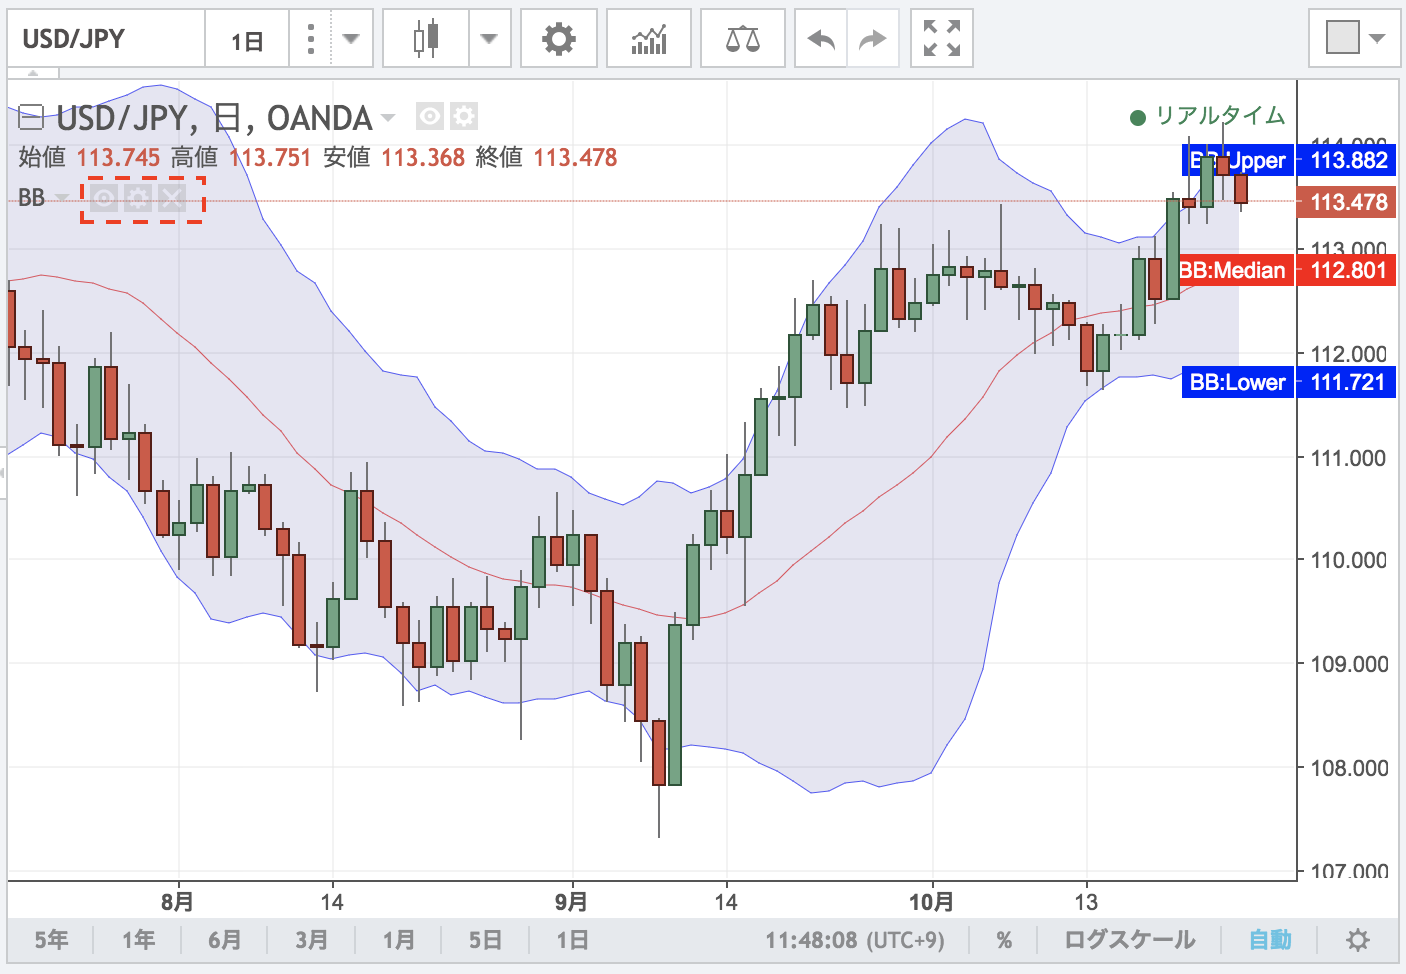Collapse the USD/JPY legend with minus box
This screenshot has width=1406, height=974.
(31, 118)
